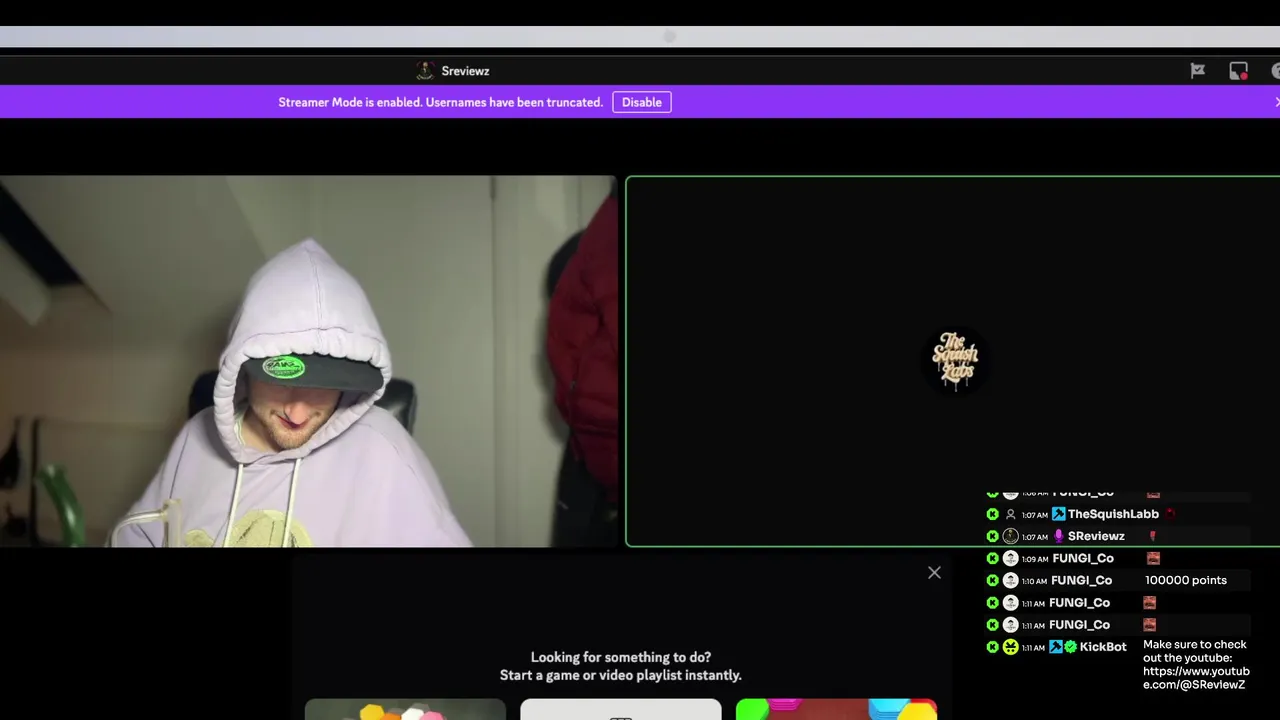
Task: Click the 'Sreviewz' channel title text
Action: pyautogui.click(x=465, y=71)
